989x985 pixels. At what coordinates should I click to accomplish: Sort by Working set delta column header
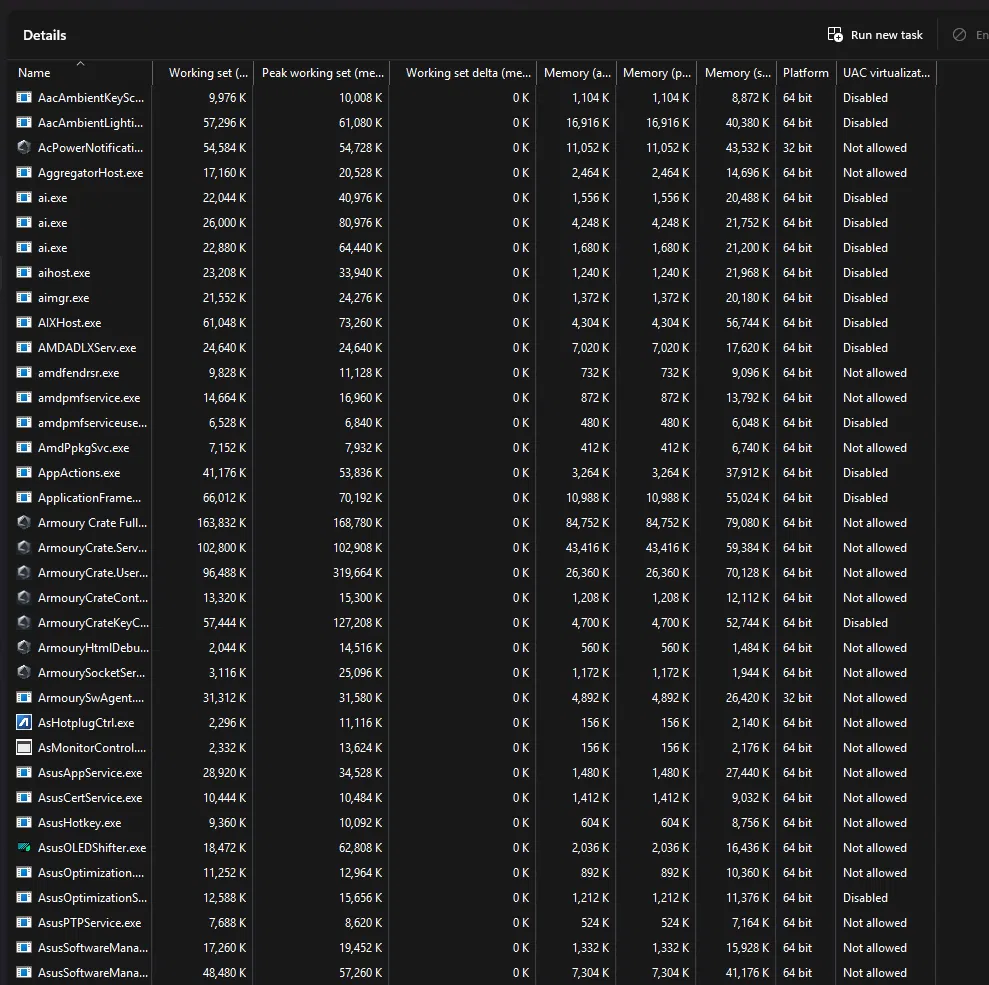pos(464,73)
